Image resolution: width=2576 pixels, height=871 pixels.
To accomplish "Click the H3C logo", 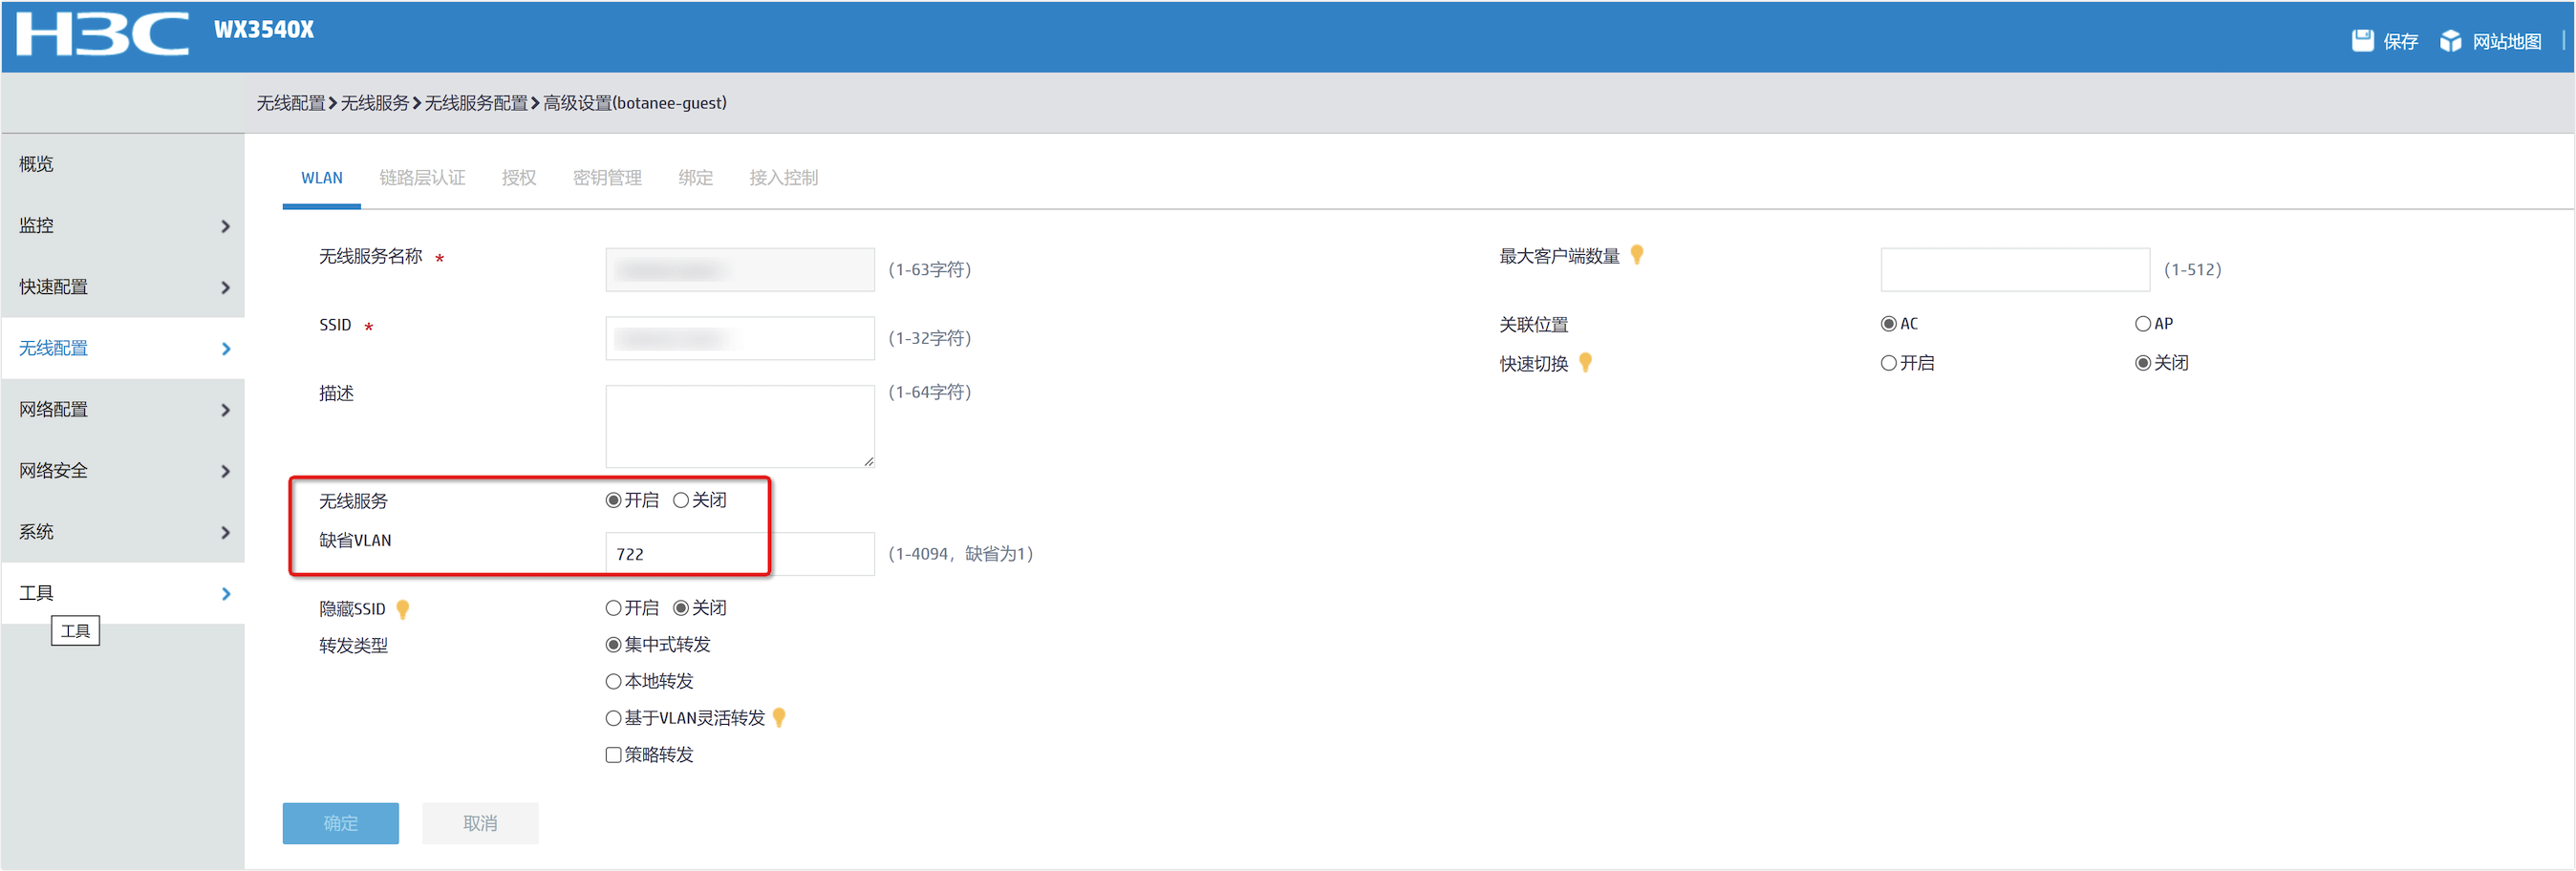I will [102, 33].
